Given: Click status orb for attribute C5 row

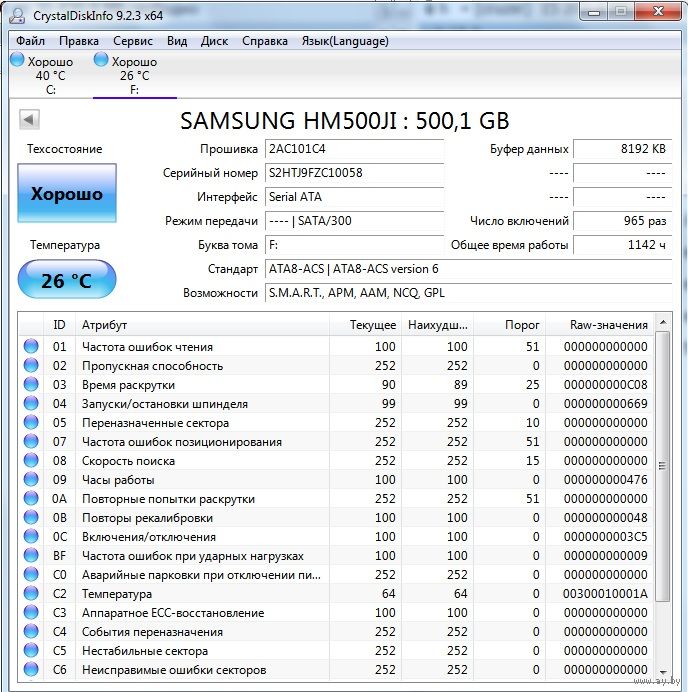Looking at the screenshot, I should (31, 650).
